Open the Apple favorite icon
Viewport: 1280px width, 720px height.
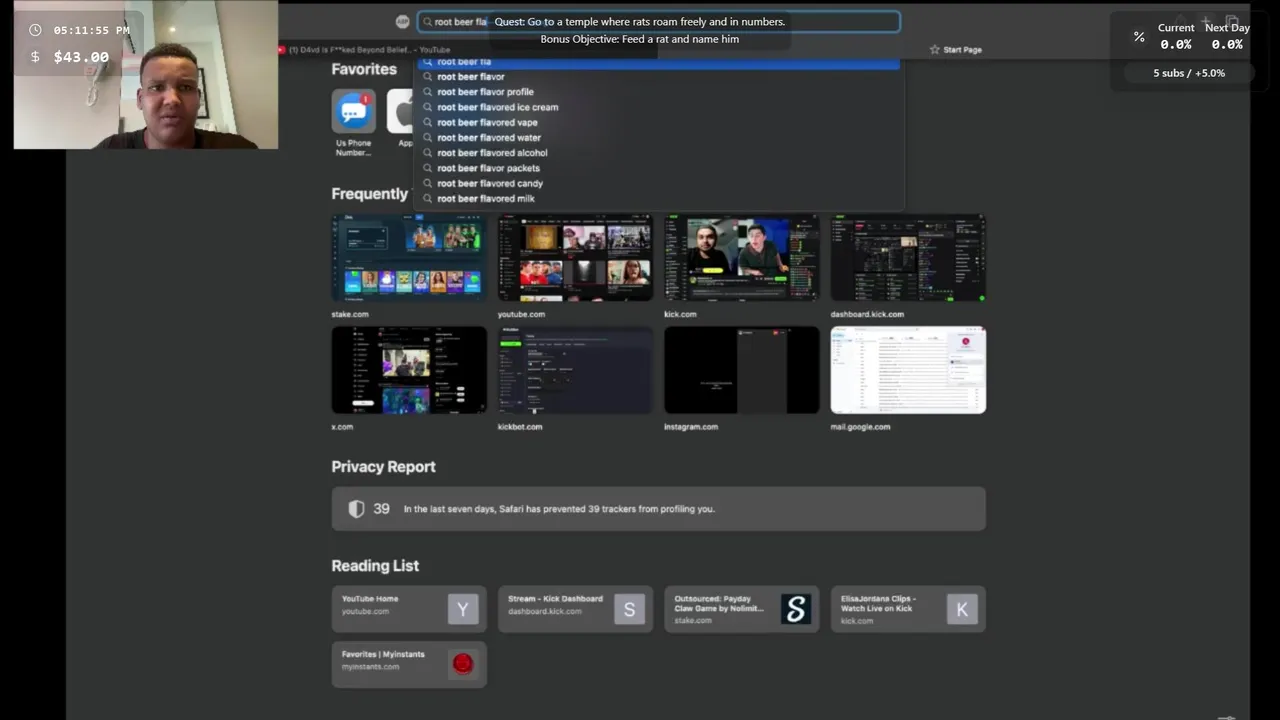click(401, 111)
